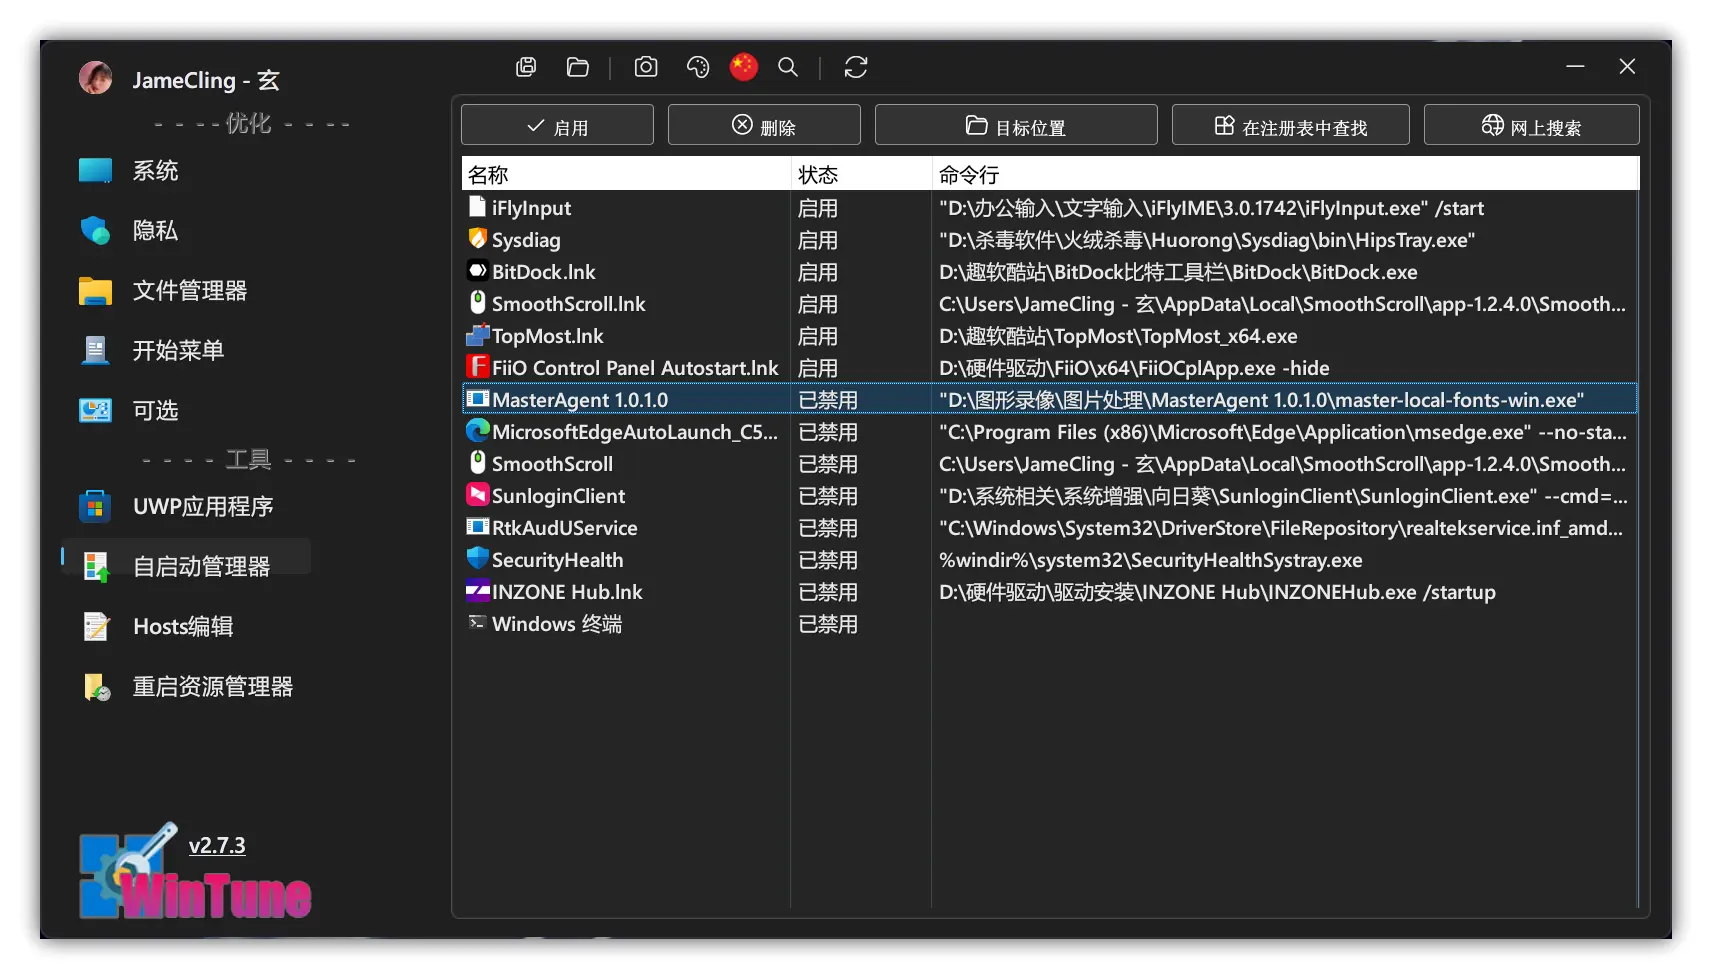Click the MasterAgent 1.0.1.0 icon
The height and width of the screenshot is (979, 1712).
(x=478, y=399)
